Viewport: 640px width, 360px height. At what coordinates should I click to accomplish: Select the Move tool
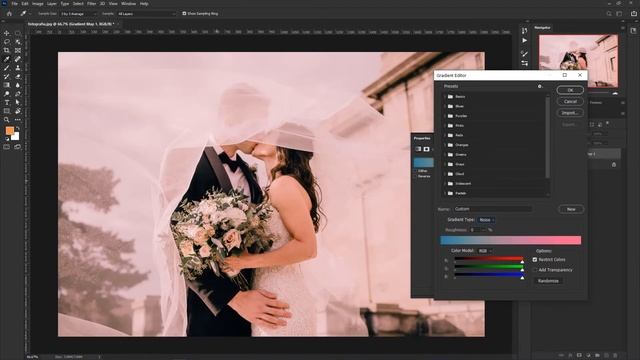(7, 33)
